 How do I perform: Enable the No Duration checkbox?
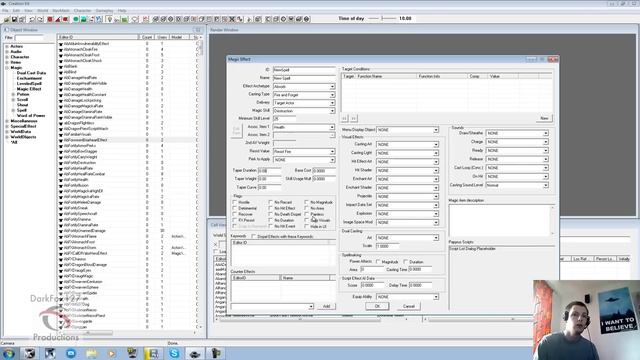[x=271, y=220]
